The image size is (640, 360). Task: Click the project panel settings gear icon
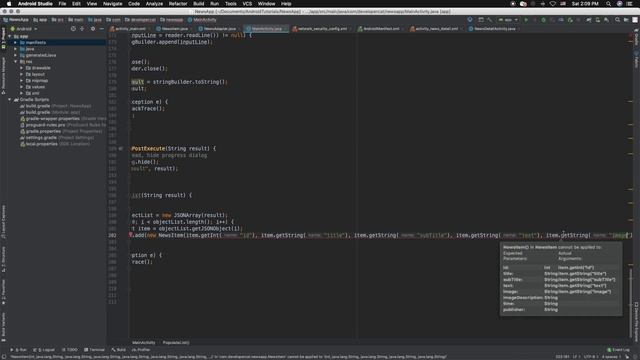click(93, 29)
